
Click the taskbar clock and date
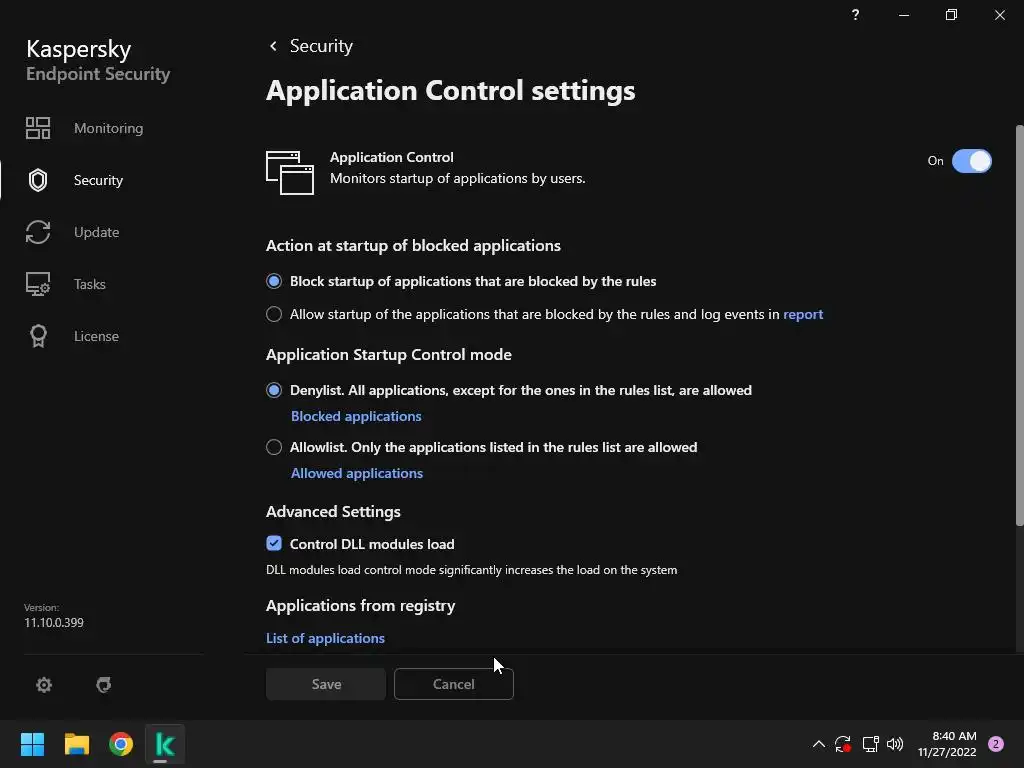pyautogui.click(x=947, y=744)
